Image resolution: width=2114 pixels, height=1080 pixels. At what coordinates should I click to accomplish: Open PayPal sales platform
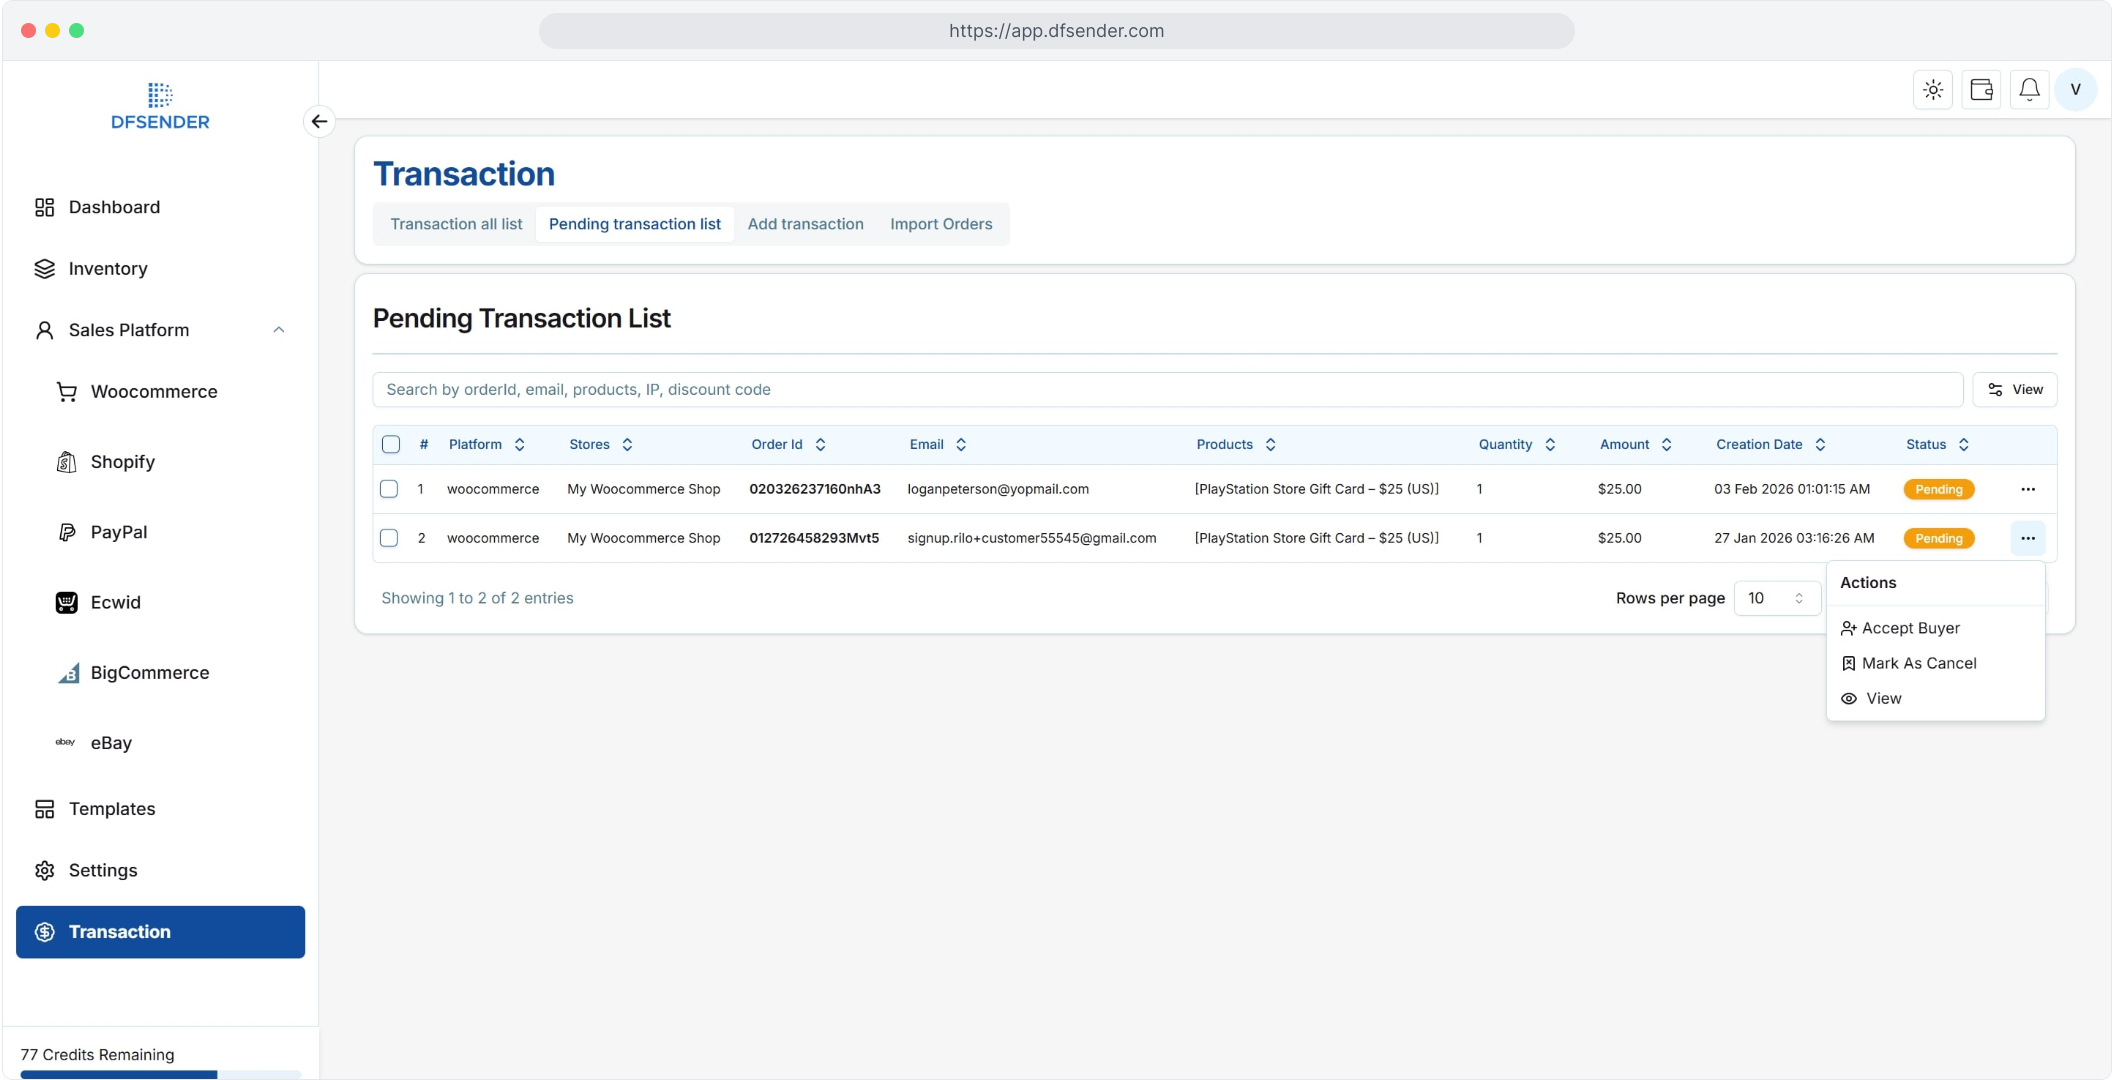118,532
